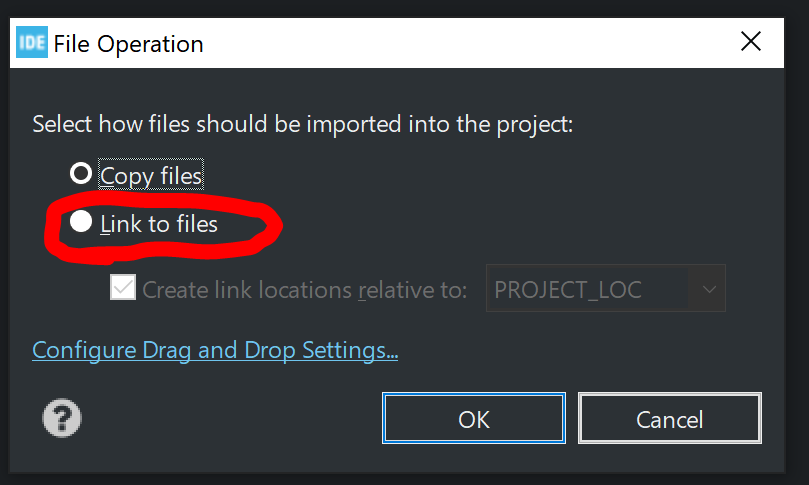Click the IDE logo in title bar
This screenshot has height=485, width=809.
pos(32,42)
